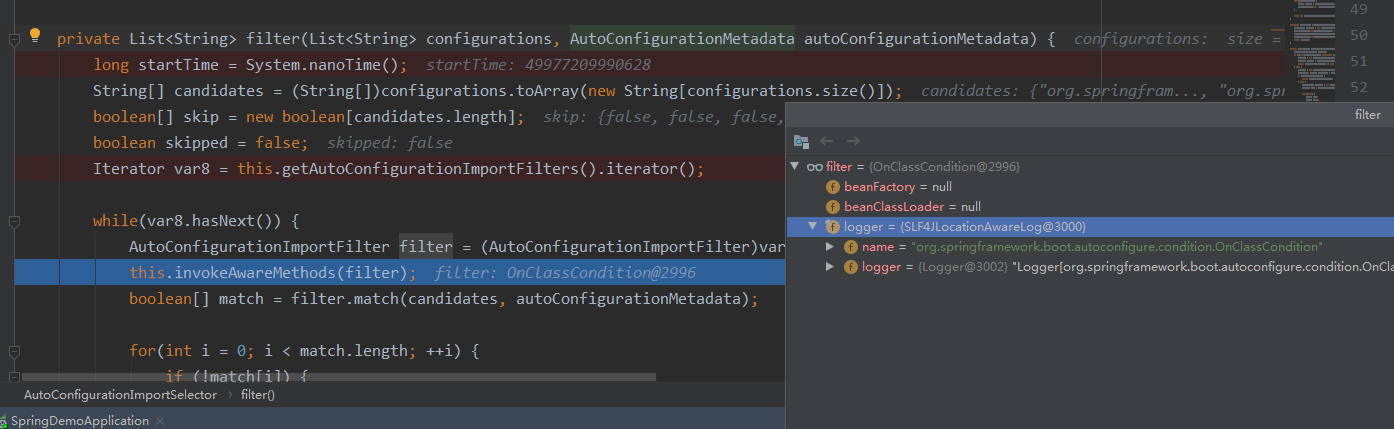
Task: Click the field icon next to beanClassLoader
Action: [832, 207]
